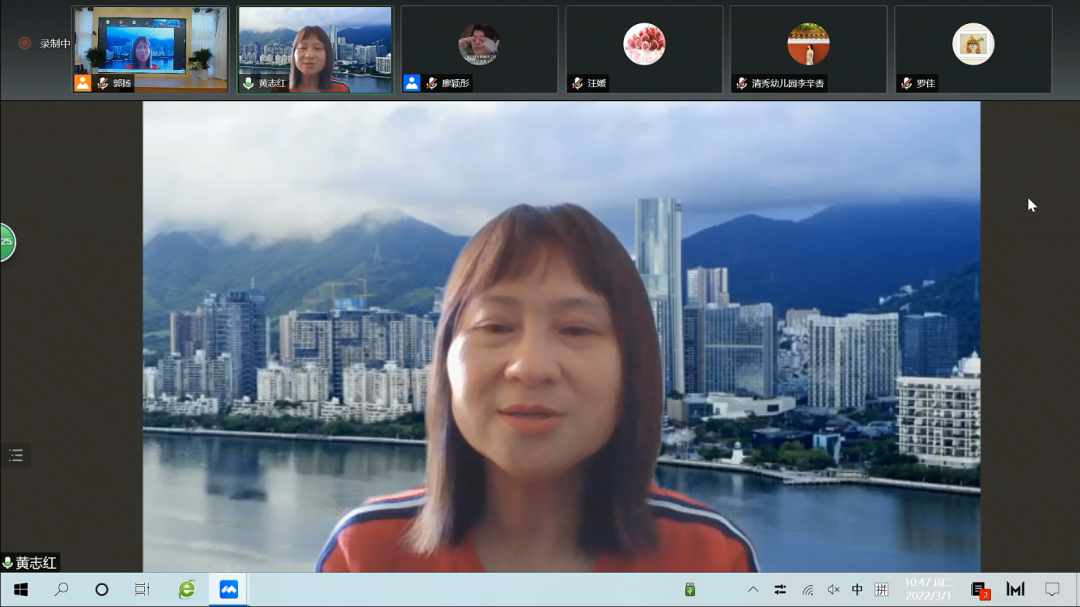Click the 录制中 recording indicator

pyautogui.click(x=45, y=44)
